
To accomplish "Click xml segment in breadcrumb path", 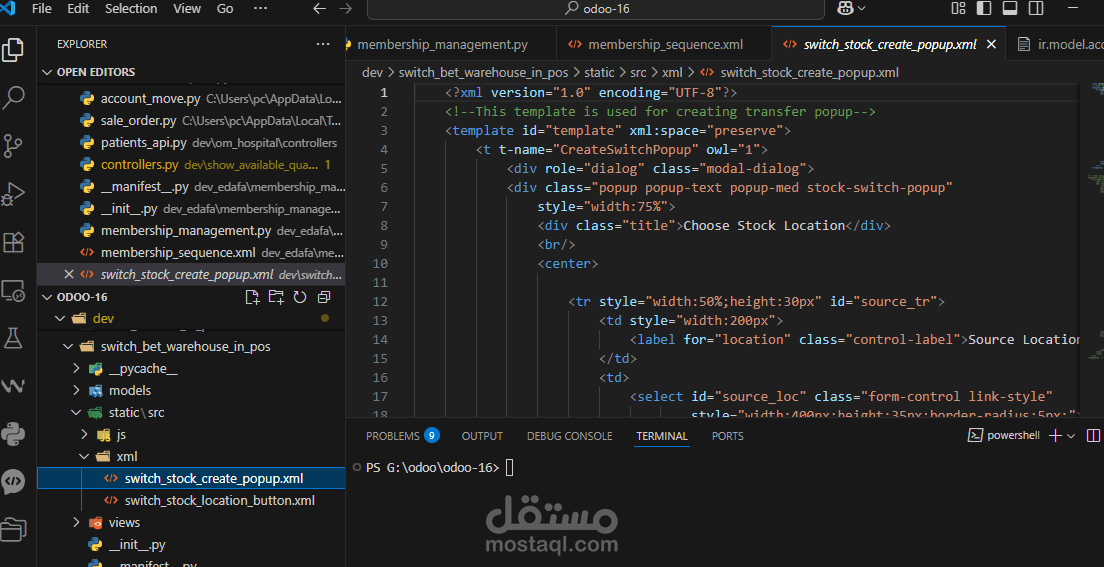I will point(672,73).
